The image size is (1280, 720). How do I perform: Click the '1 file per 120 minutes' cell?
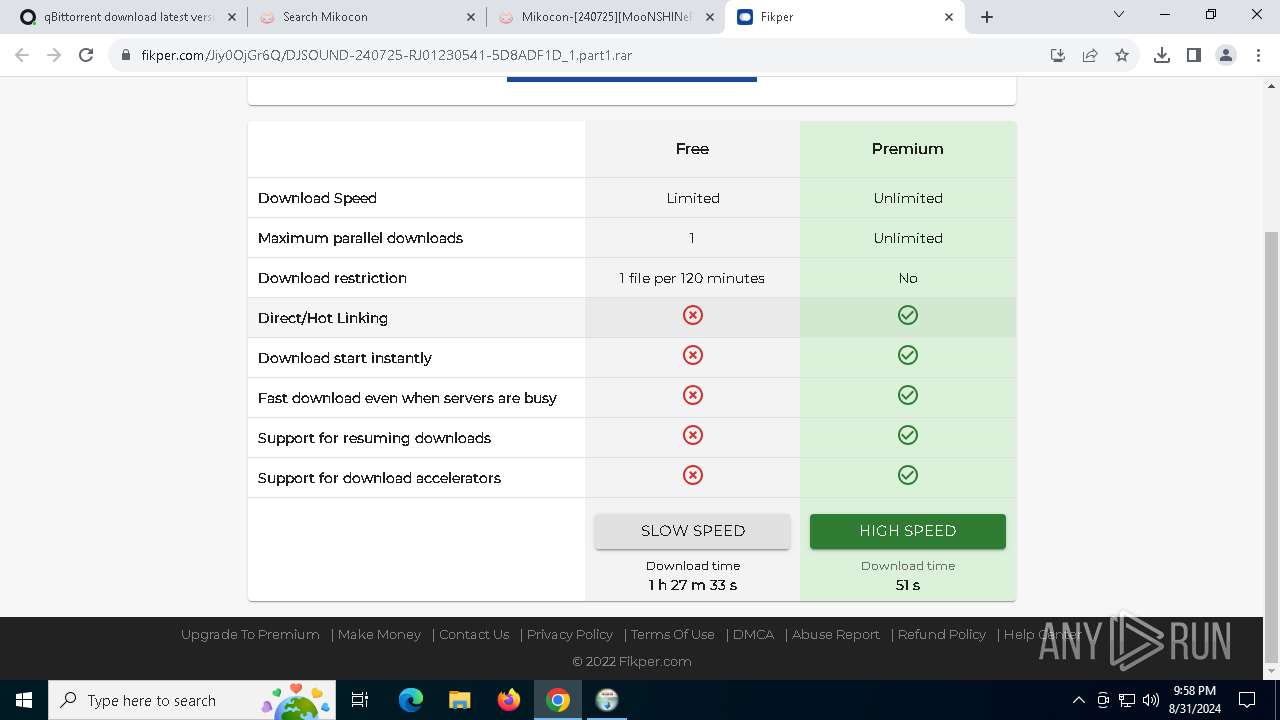[x=692, y=278]
